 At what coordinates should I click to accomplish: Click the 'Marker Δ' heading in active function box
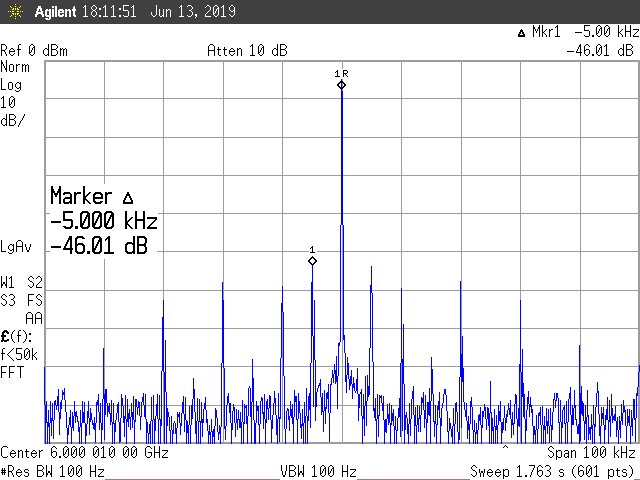91,196
